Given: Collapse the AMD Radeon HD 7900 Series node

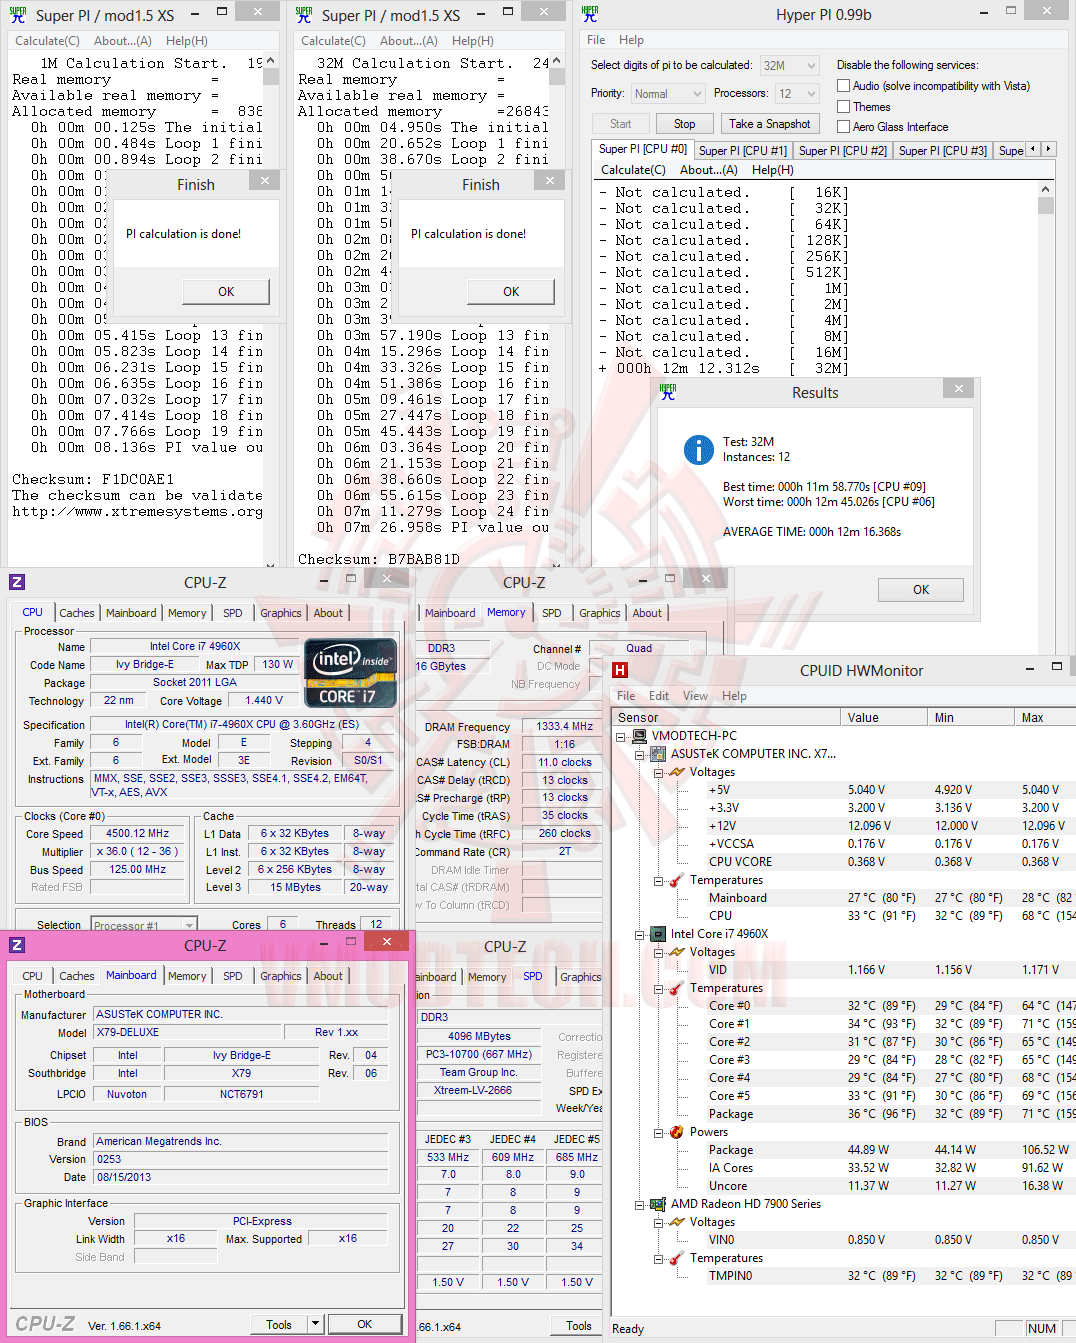Looking at the screenshot, I should [x=640, y=1204].
